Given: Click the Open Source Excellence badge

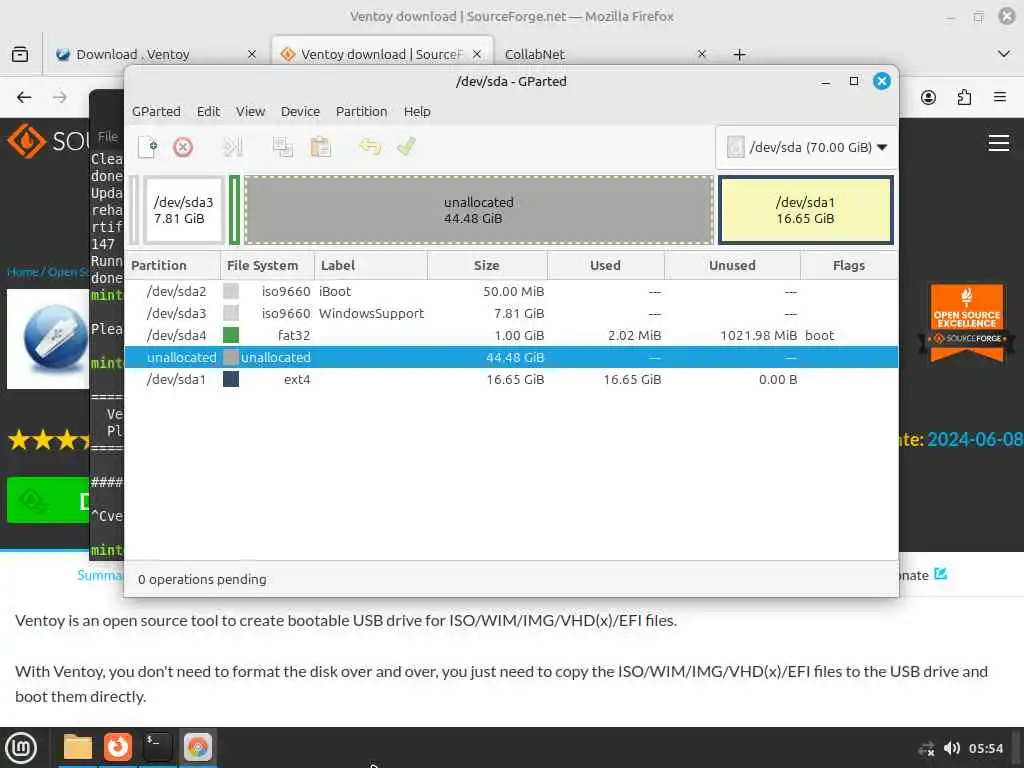Looking at the screenshot, I should point(967,323).
